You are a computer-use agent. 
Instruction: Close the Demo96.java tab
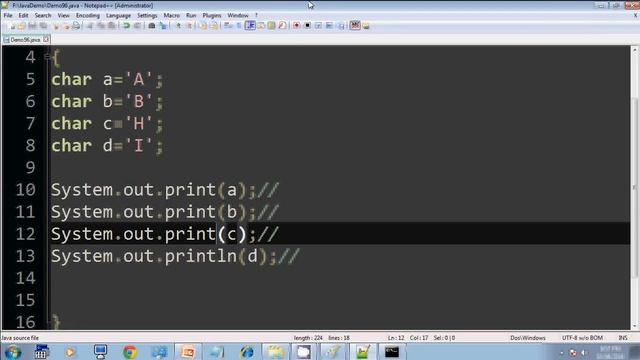pyautogui.click(x=46, y=39)
